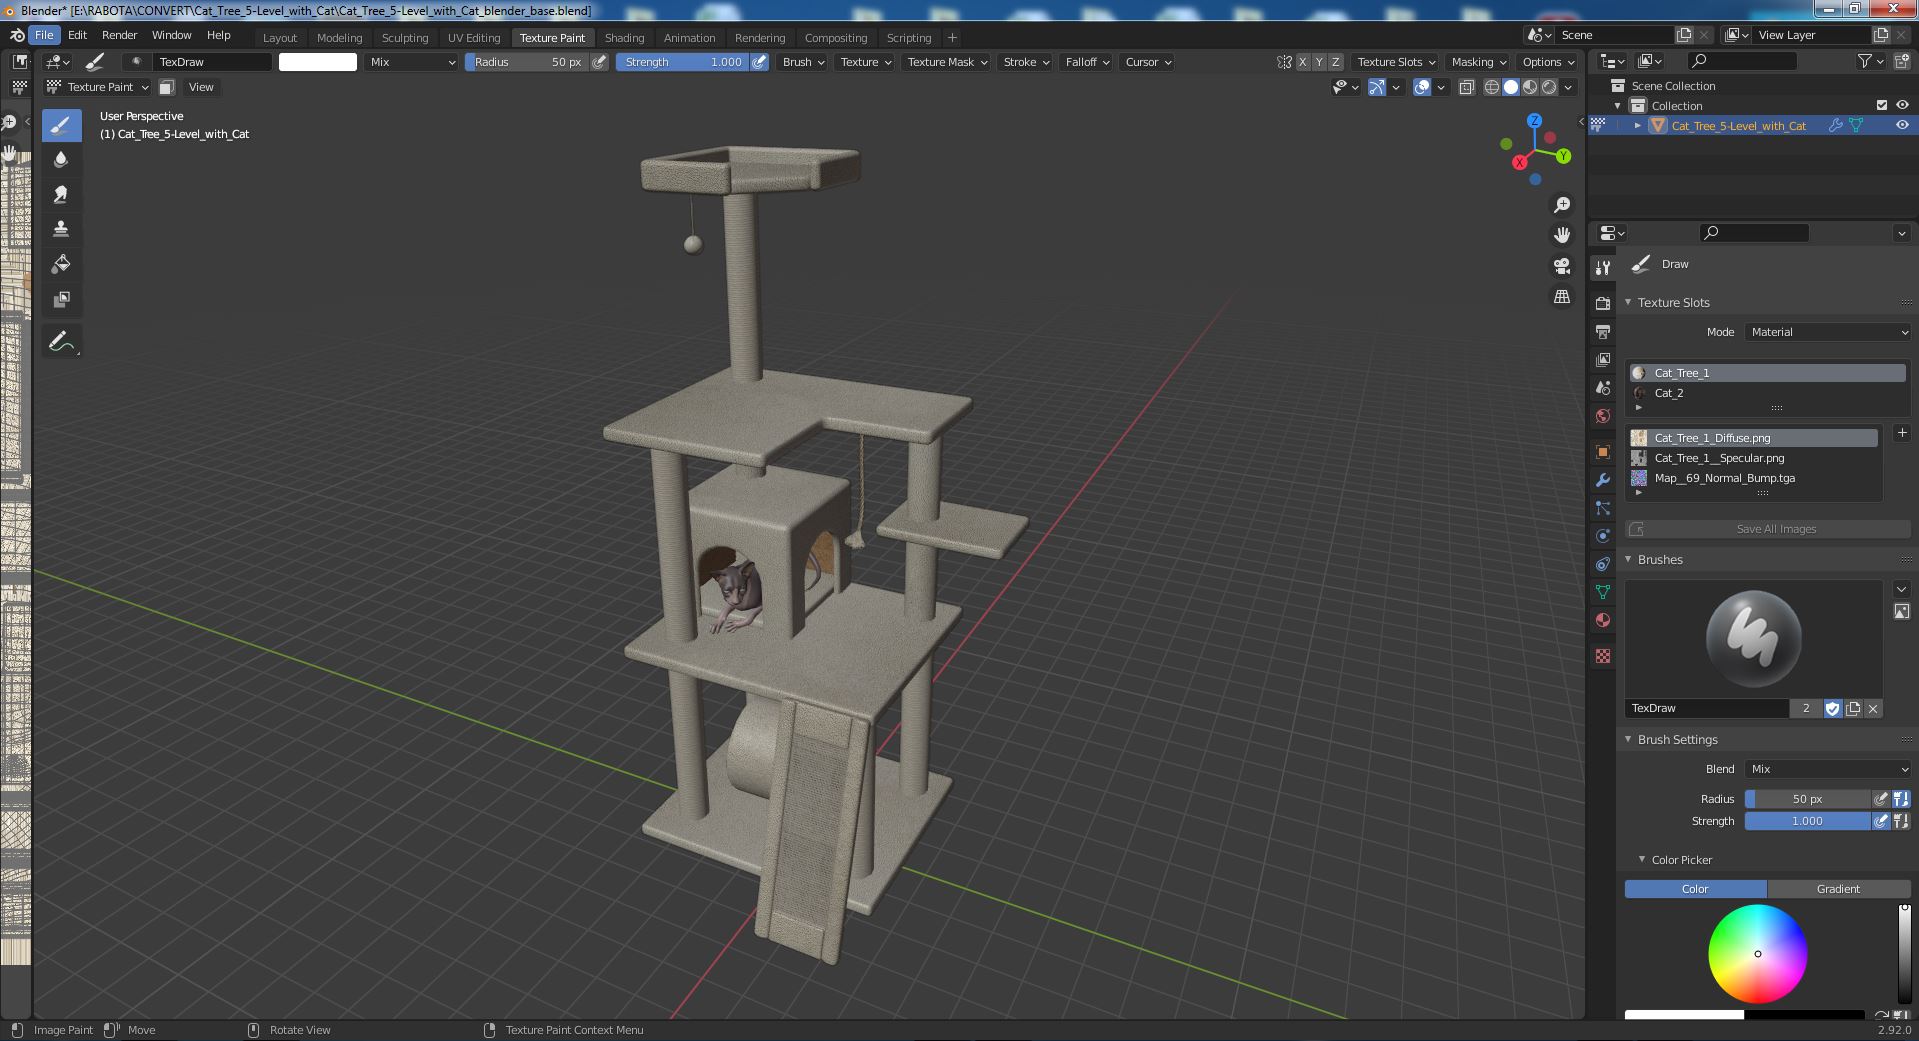Click the white brush color swatch
The width and height of the screenshot is (1919, 1041).
tap(318, 62)
